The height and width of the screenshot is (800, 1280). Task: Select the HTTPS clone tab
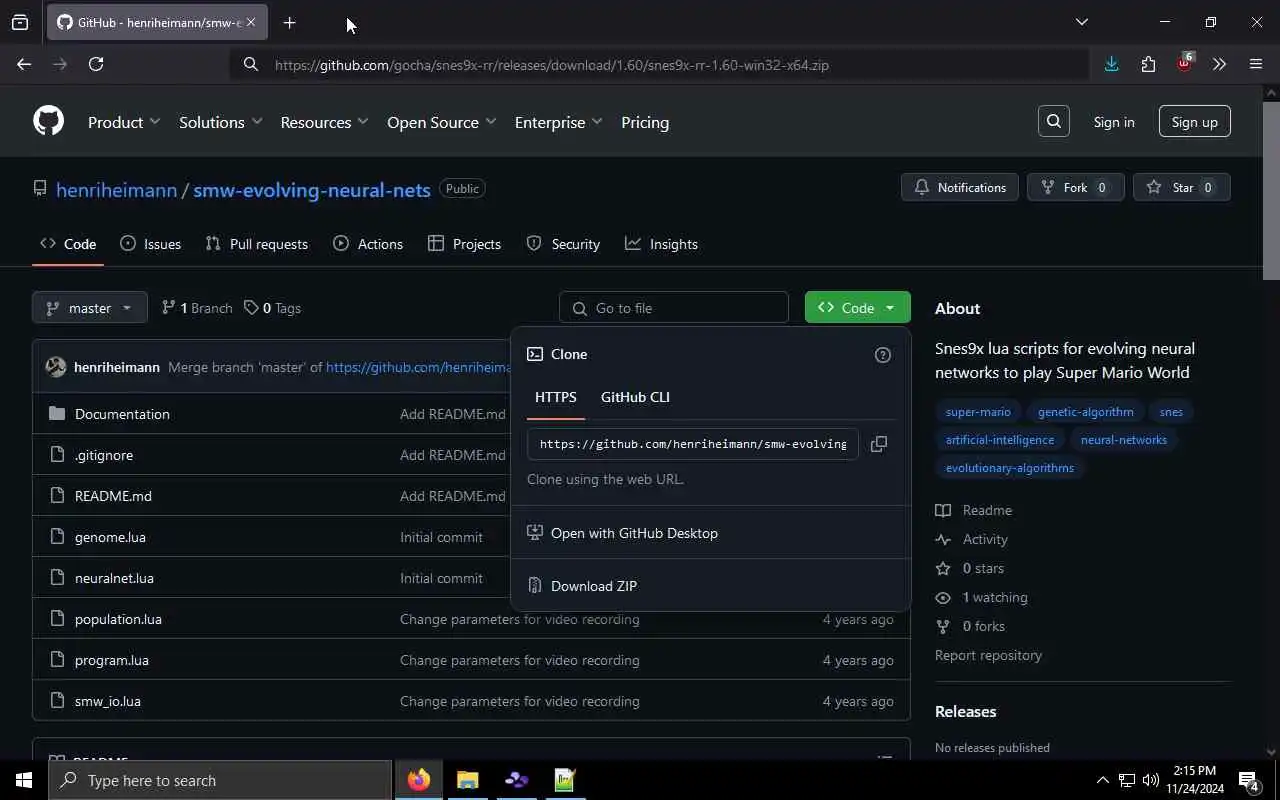[556, 397]
